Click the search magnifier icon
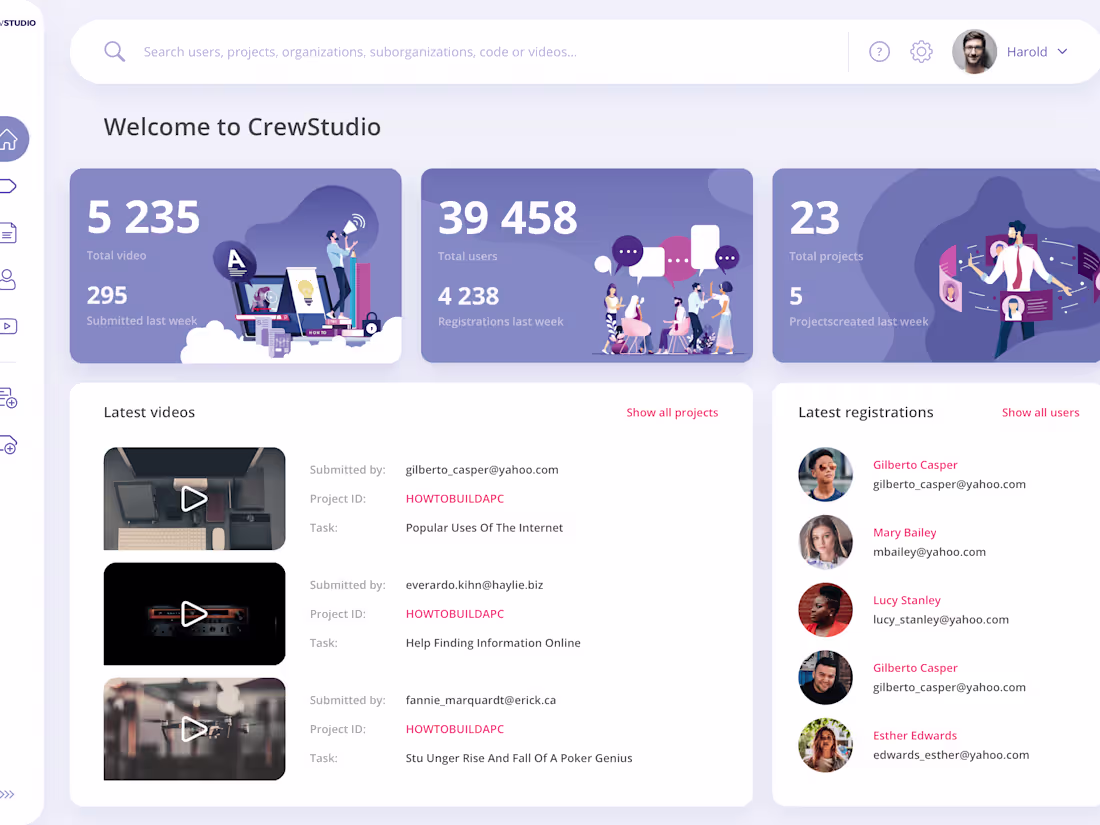The image size is (1100, 825). click(114, 51)
